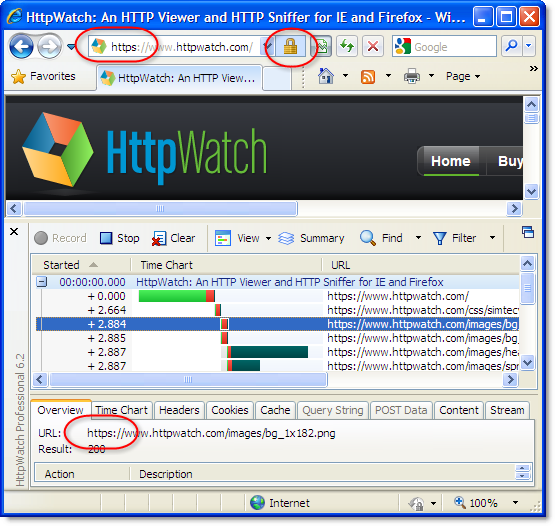Expand the View dropdown arrow
555x526 pixels.
[x=268, y=238]
